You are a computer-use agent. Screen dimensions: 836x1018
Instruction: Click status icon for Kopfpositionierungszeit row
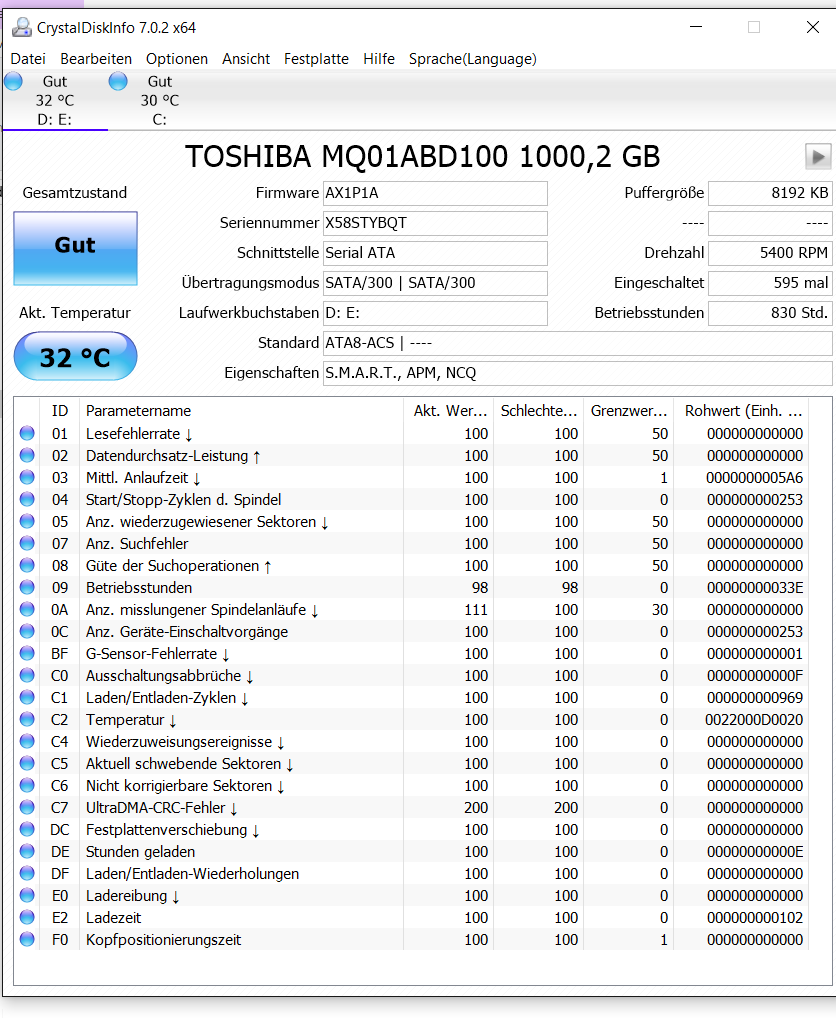[27, 939]
